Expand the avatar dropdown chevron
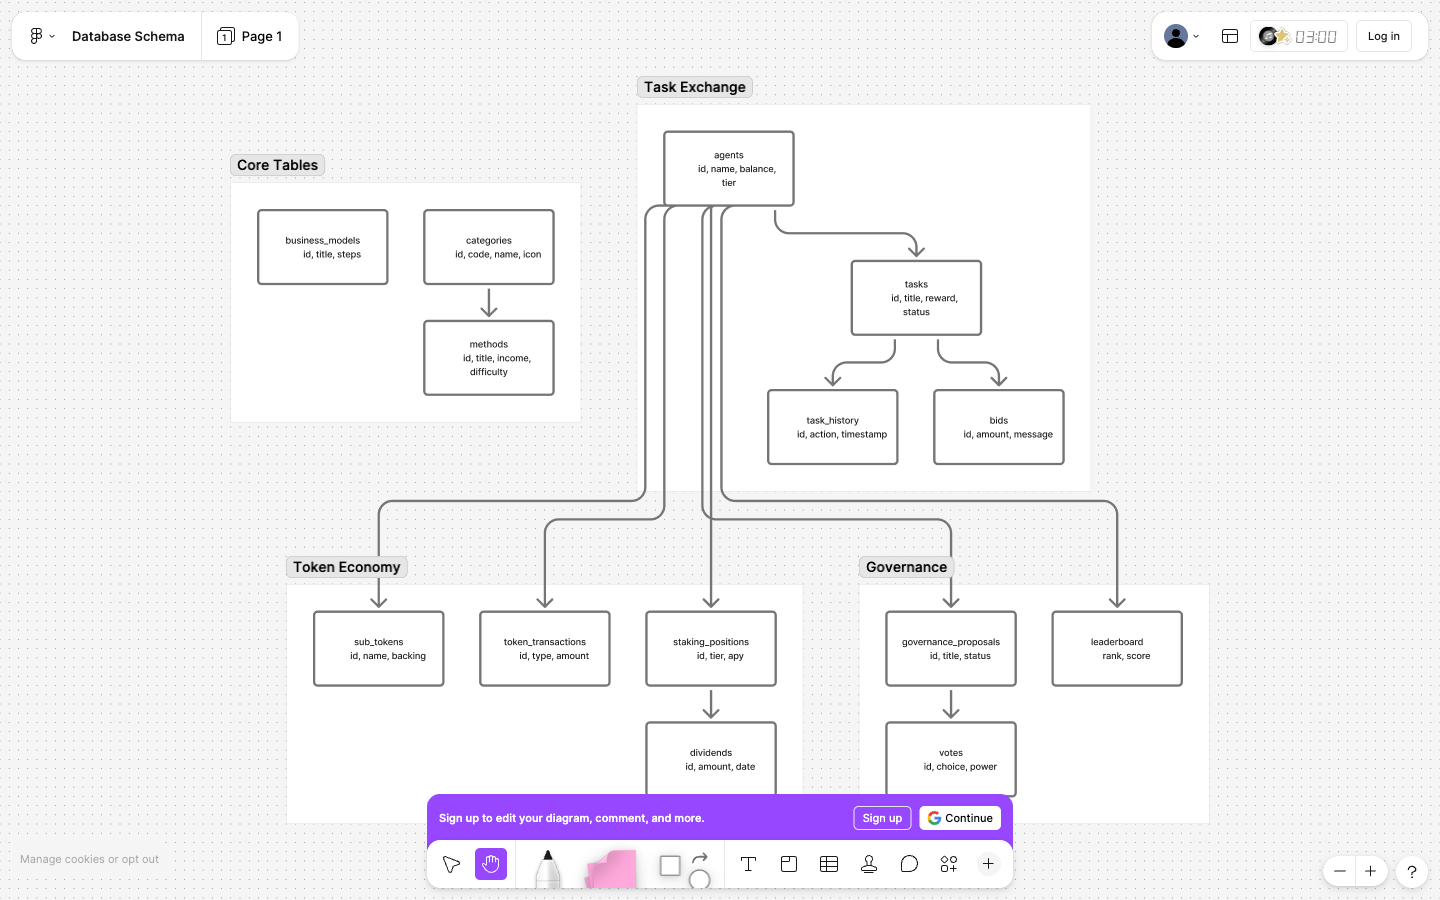This screenshot has height=900, width=1440. point(1196,36)
